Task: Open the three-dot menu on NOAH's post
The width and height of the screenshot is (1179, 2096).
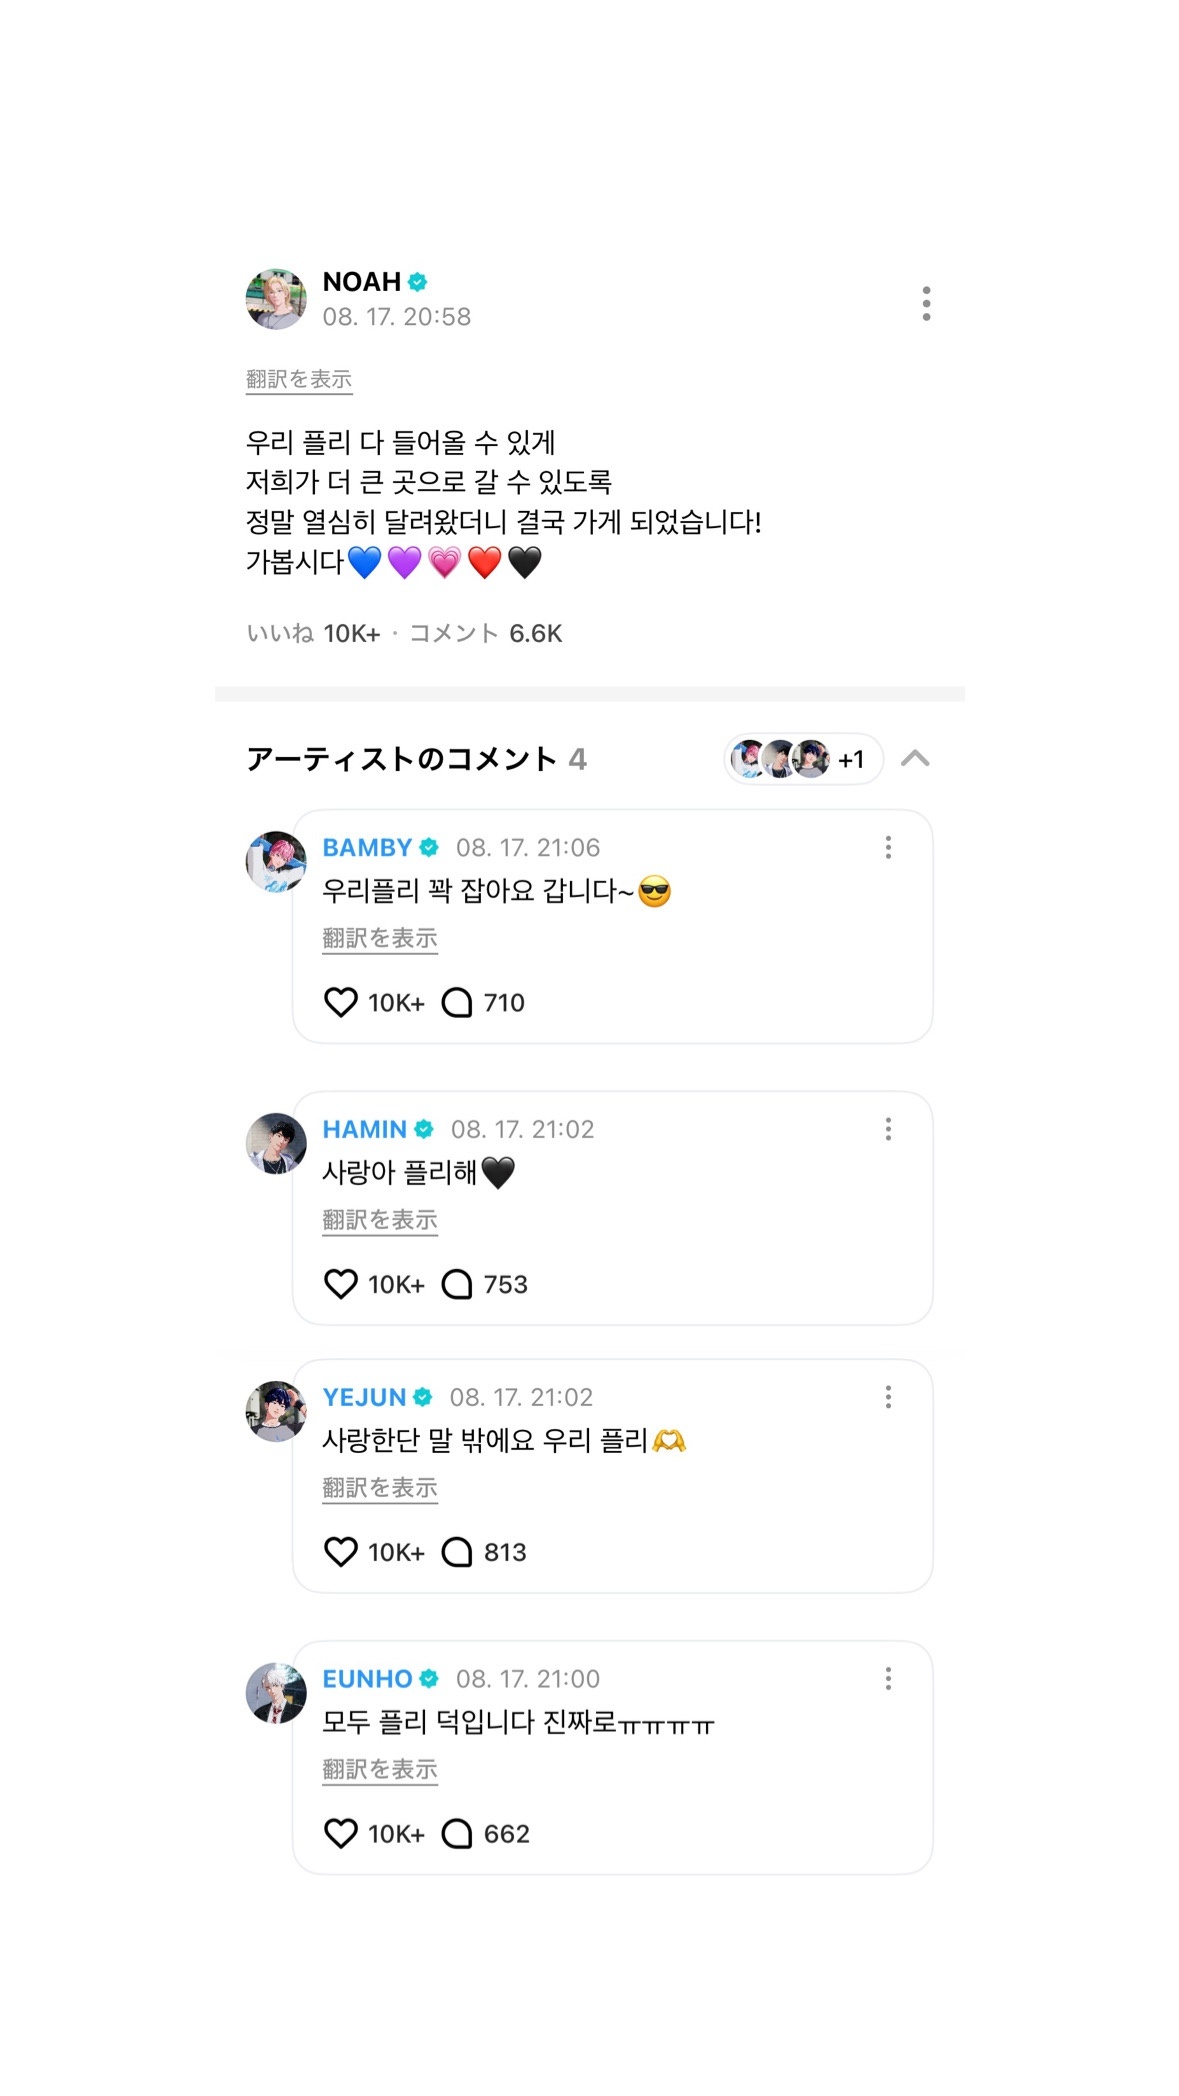Action: [x=926, y=303]
